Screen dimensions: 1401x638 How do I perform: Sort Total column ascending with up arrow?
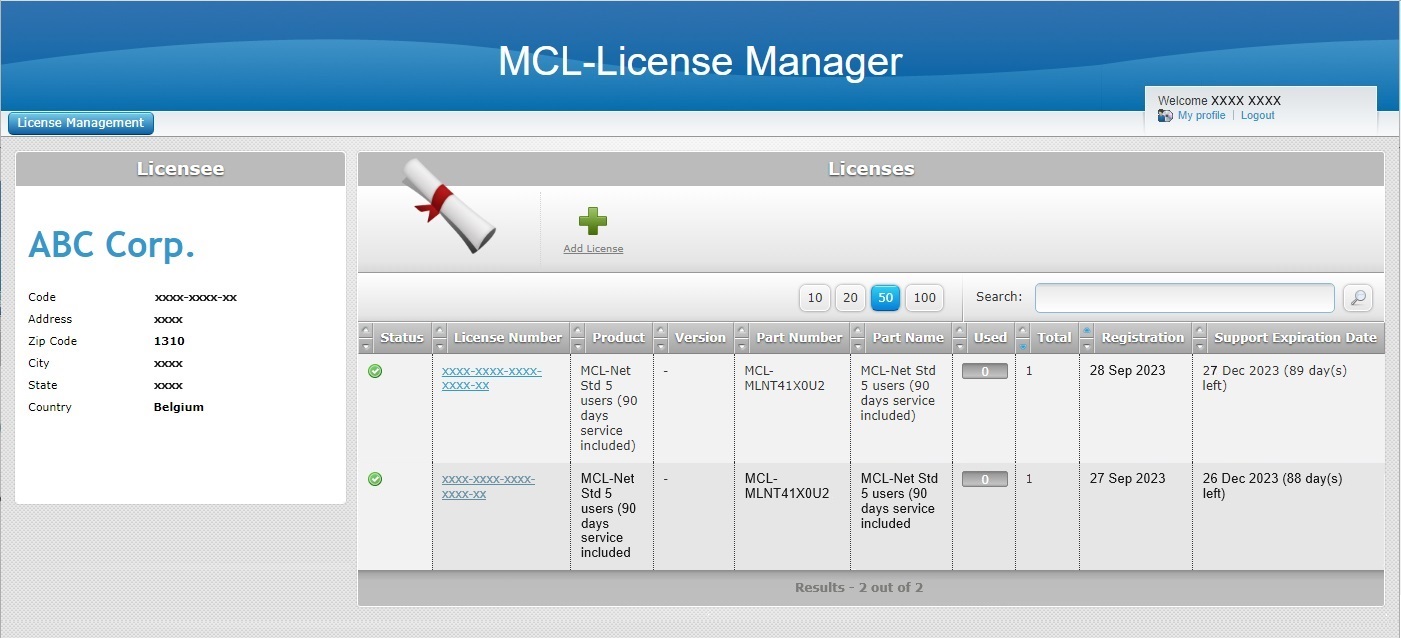pyautogui.click(x=1023, y=330)
